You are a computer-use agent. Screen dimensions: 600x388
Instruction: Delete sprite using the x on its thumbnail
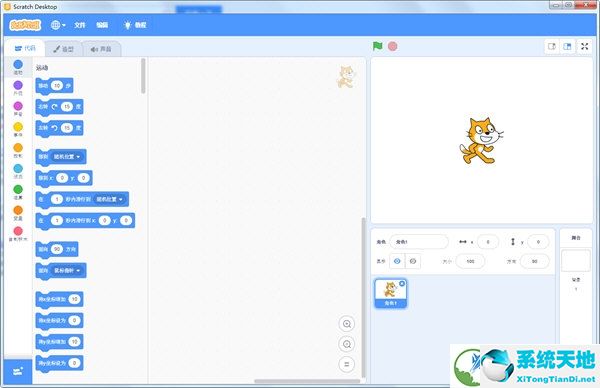pos(402,283)
